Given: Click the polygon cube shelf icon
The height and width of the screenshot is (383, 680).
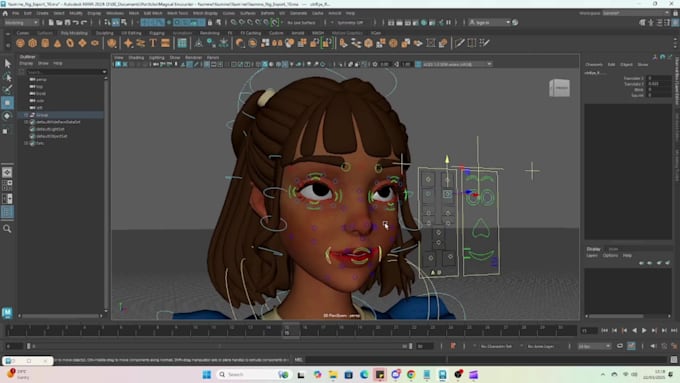Looking at the screenshot, I should pos(33,43).
